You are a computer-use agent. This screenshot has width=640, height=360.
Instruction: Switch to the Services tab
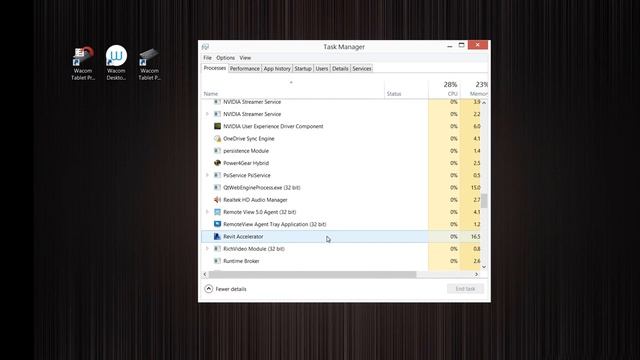(x=362, y=69)
